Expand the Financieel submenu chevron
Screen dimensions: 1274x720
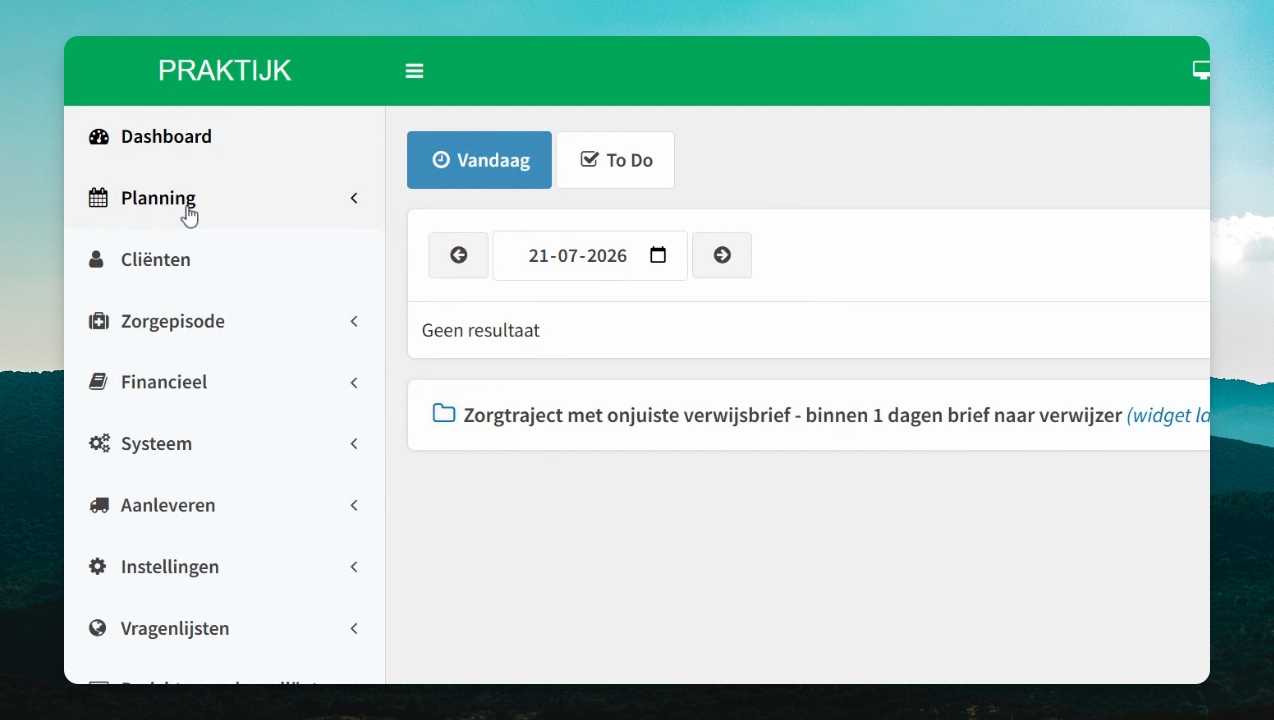(354, 383)
